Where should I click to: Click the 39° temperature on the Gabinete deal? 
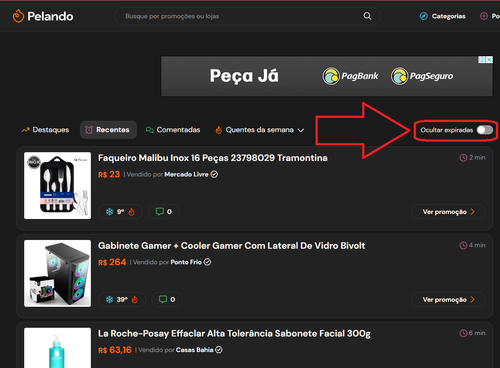coord(122,299)
